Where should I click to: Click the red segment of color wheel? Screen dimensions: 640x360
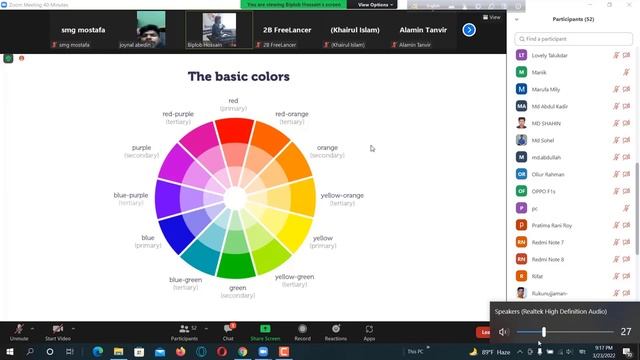pos(234,131)
